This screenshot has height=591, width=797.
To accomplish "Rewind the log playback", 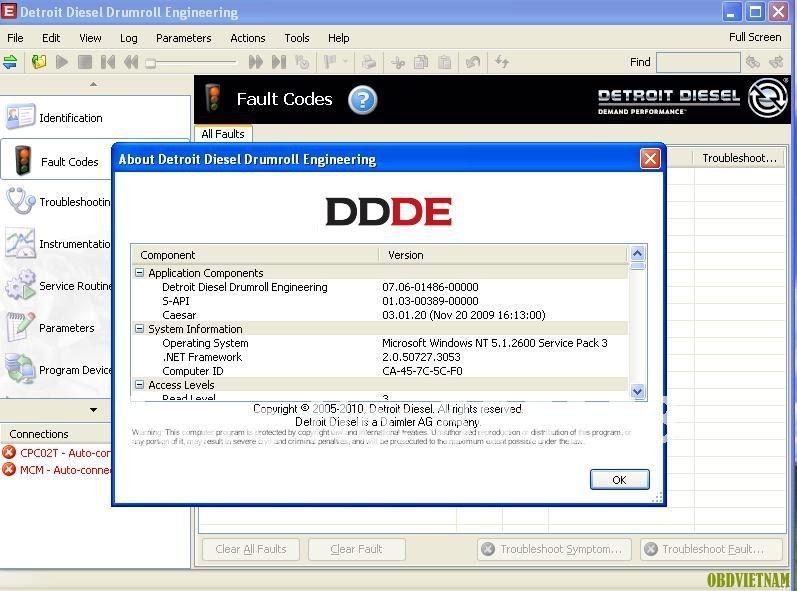I will [x=131, y=62].
